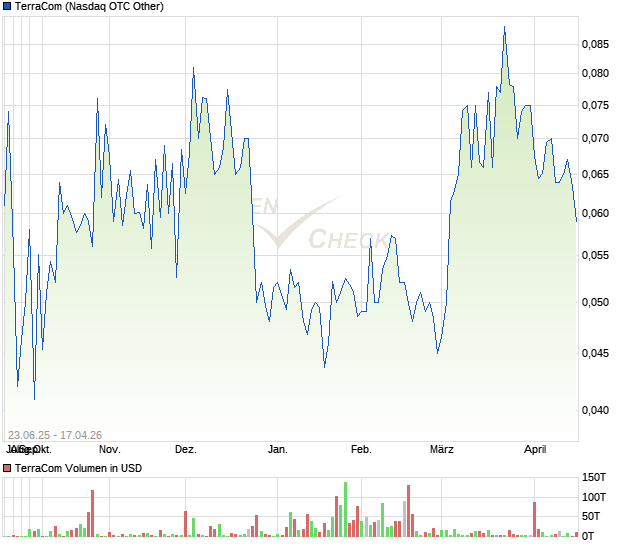Click the 0,055 price axis value
This screenshot has height=546, width=620.
point(595,255)
